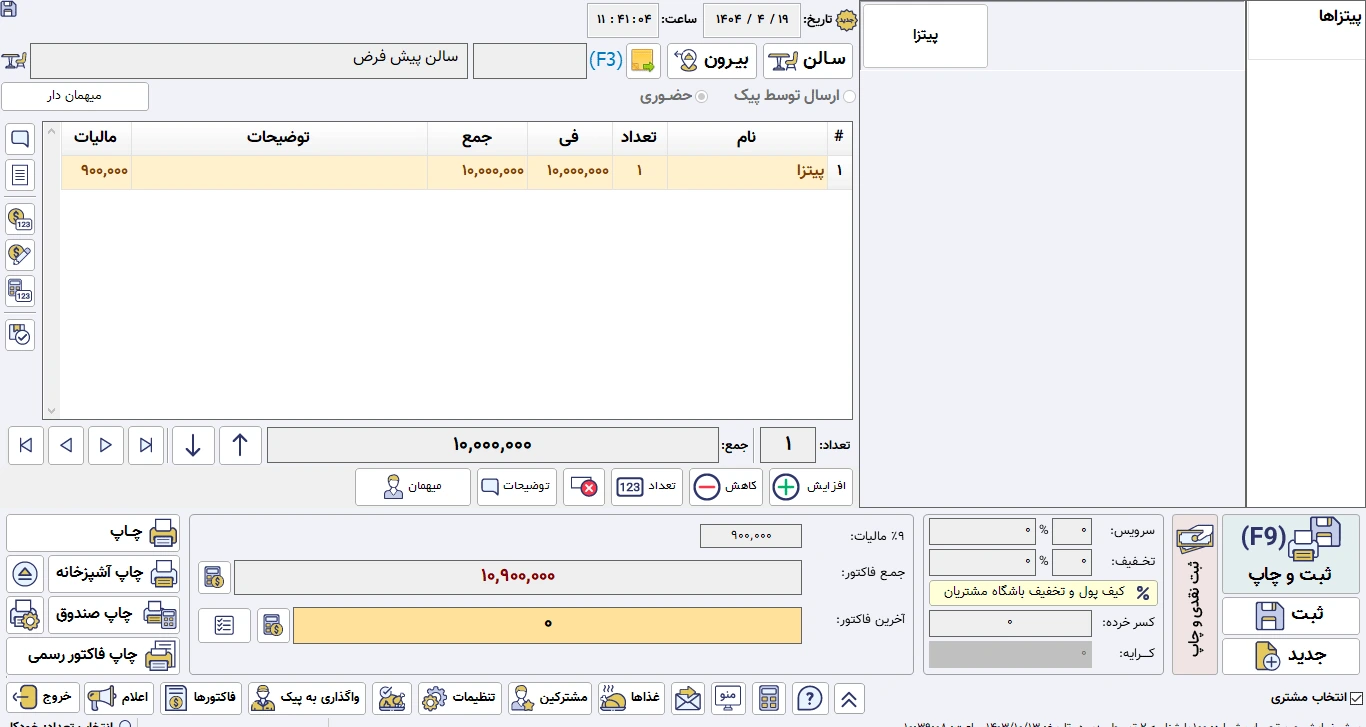This screenshot has width=1366, height=727.
Task: Click the 'افزایش' increase button
Action: click(x=810, y=487)
